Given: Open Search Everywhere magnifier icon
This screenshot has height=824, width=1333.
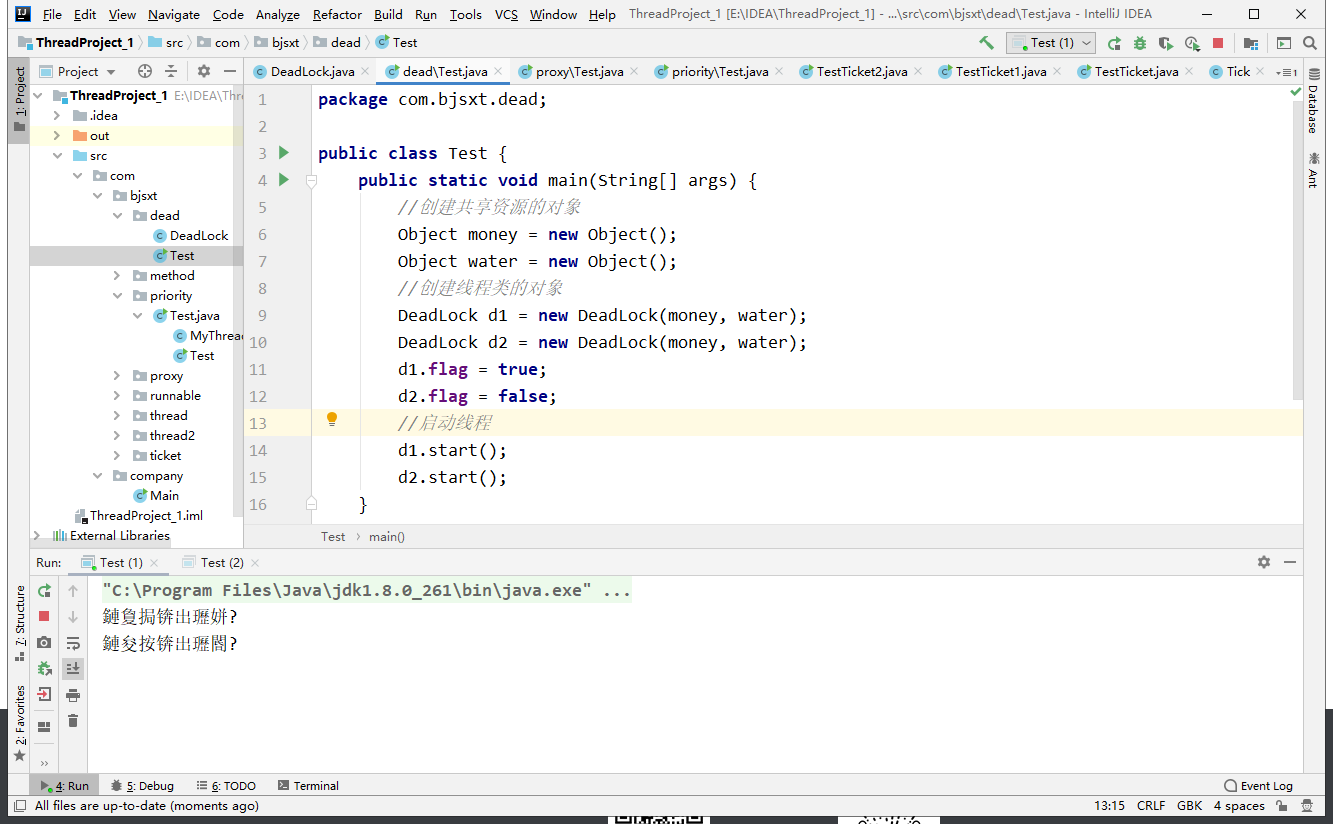Looking at the screenshot, I should point(1310,43).
